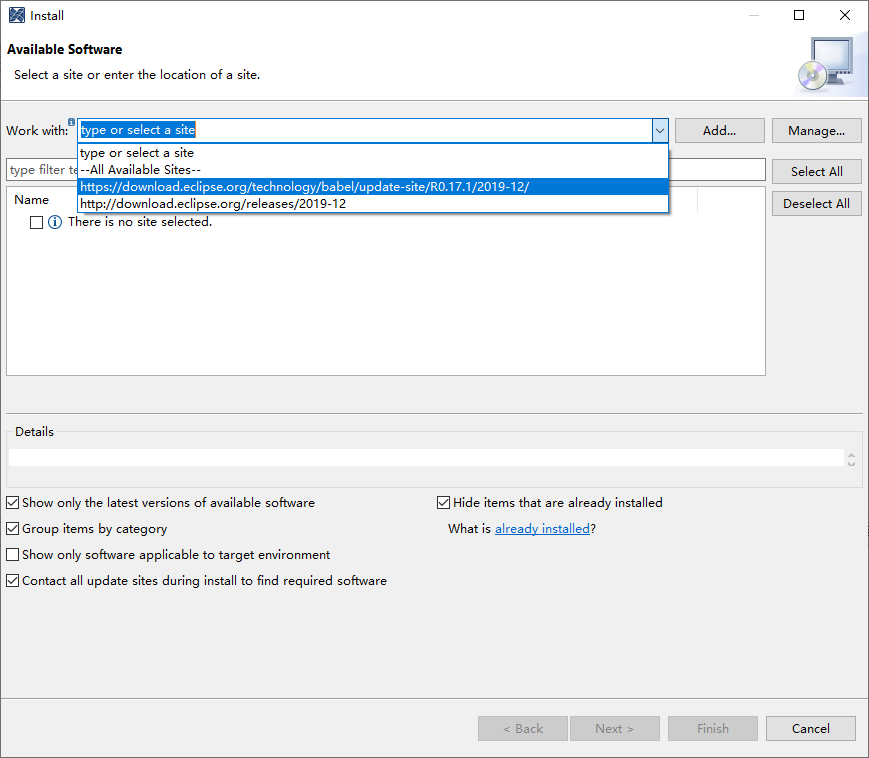Disable 'Group items by category' option
Screen dimensions: 869x758
(13, 529)
